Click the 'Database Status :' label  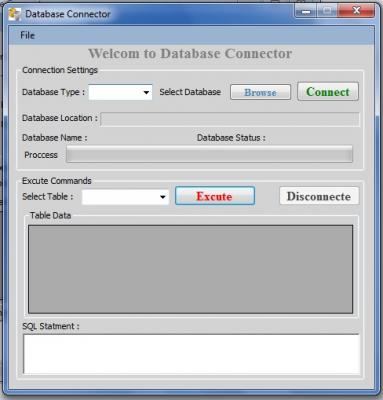[x=231, y=138]
